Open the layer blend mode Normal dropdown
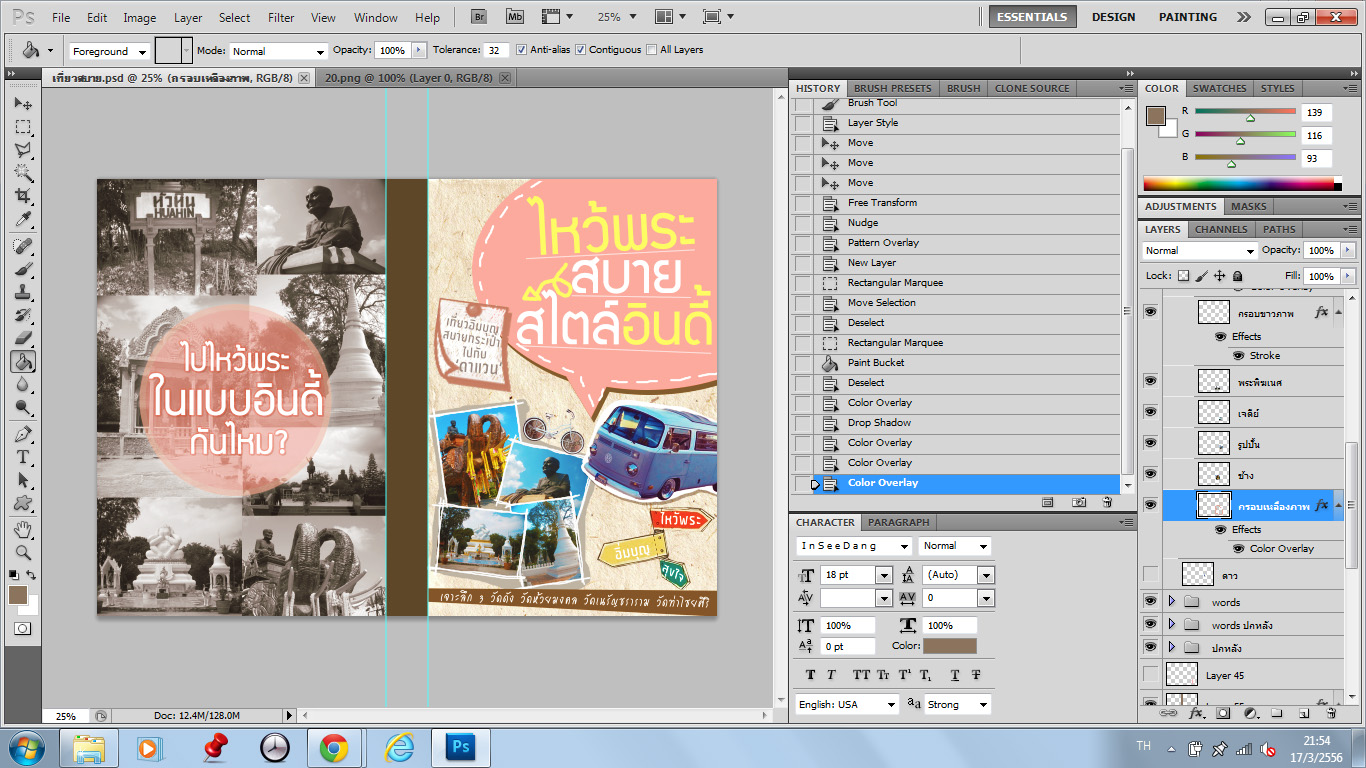The height and width of the screenshot is (768, 1366). (x=1199, y=251)
